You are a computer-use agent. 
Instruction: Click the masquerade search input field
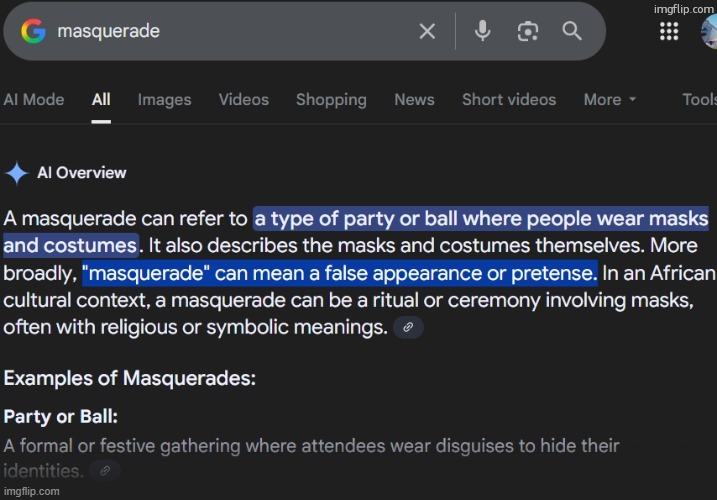[x=230, y=31]
